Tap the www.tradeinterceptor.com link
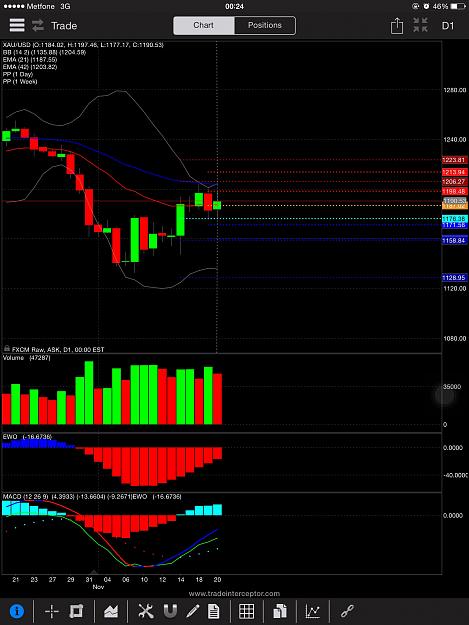Viewport: 469px width, 625px height. tap(234, 594)
